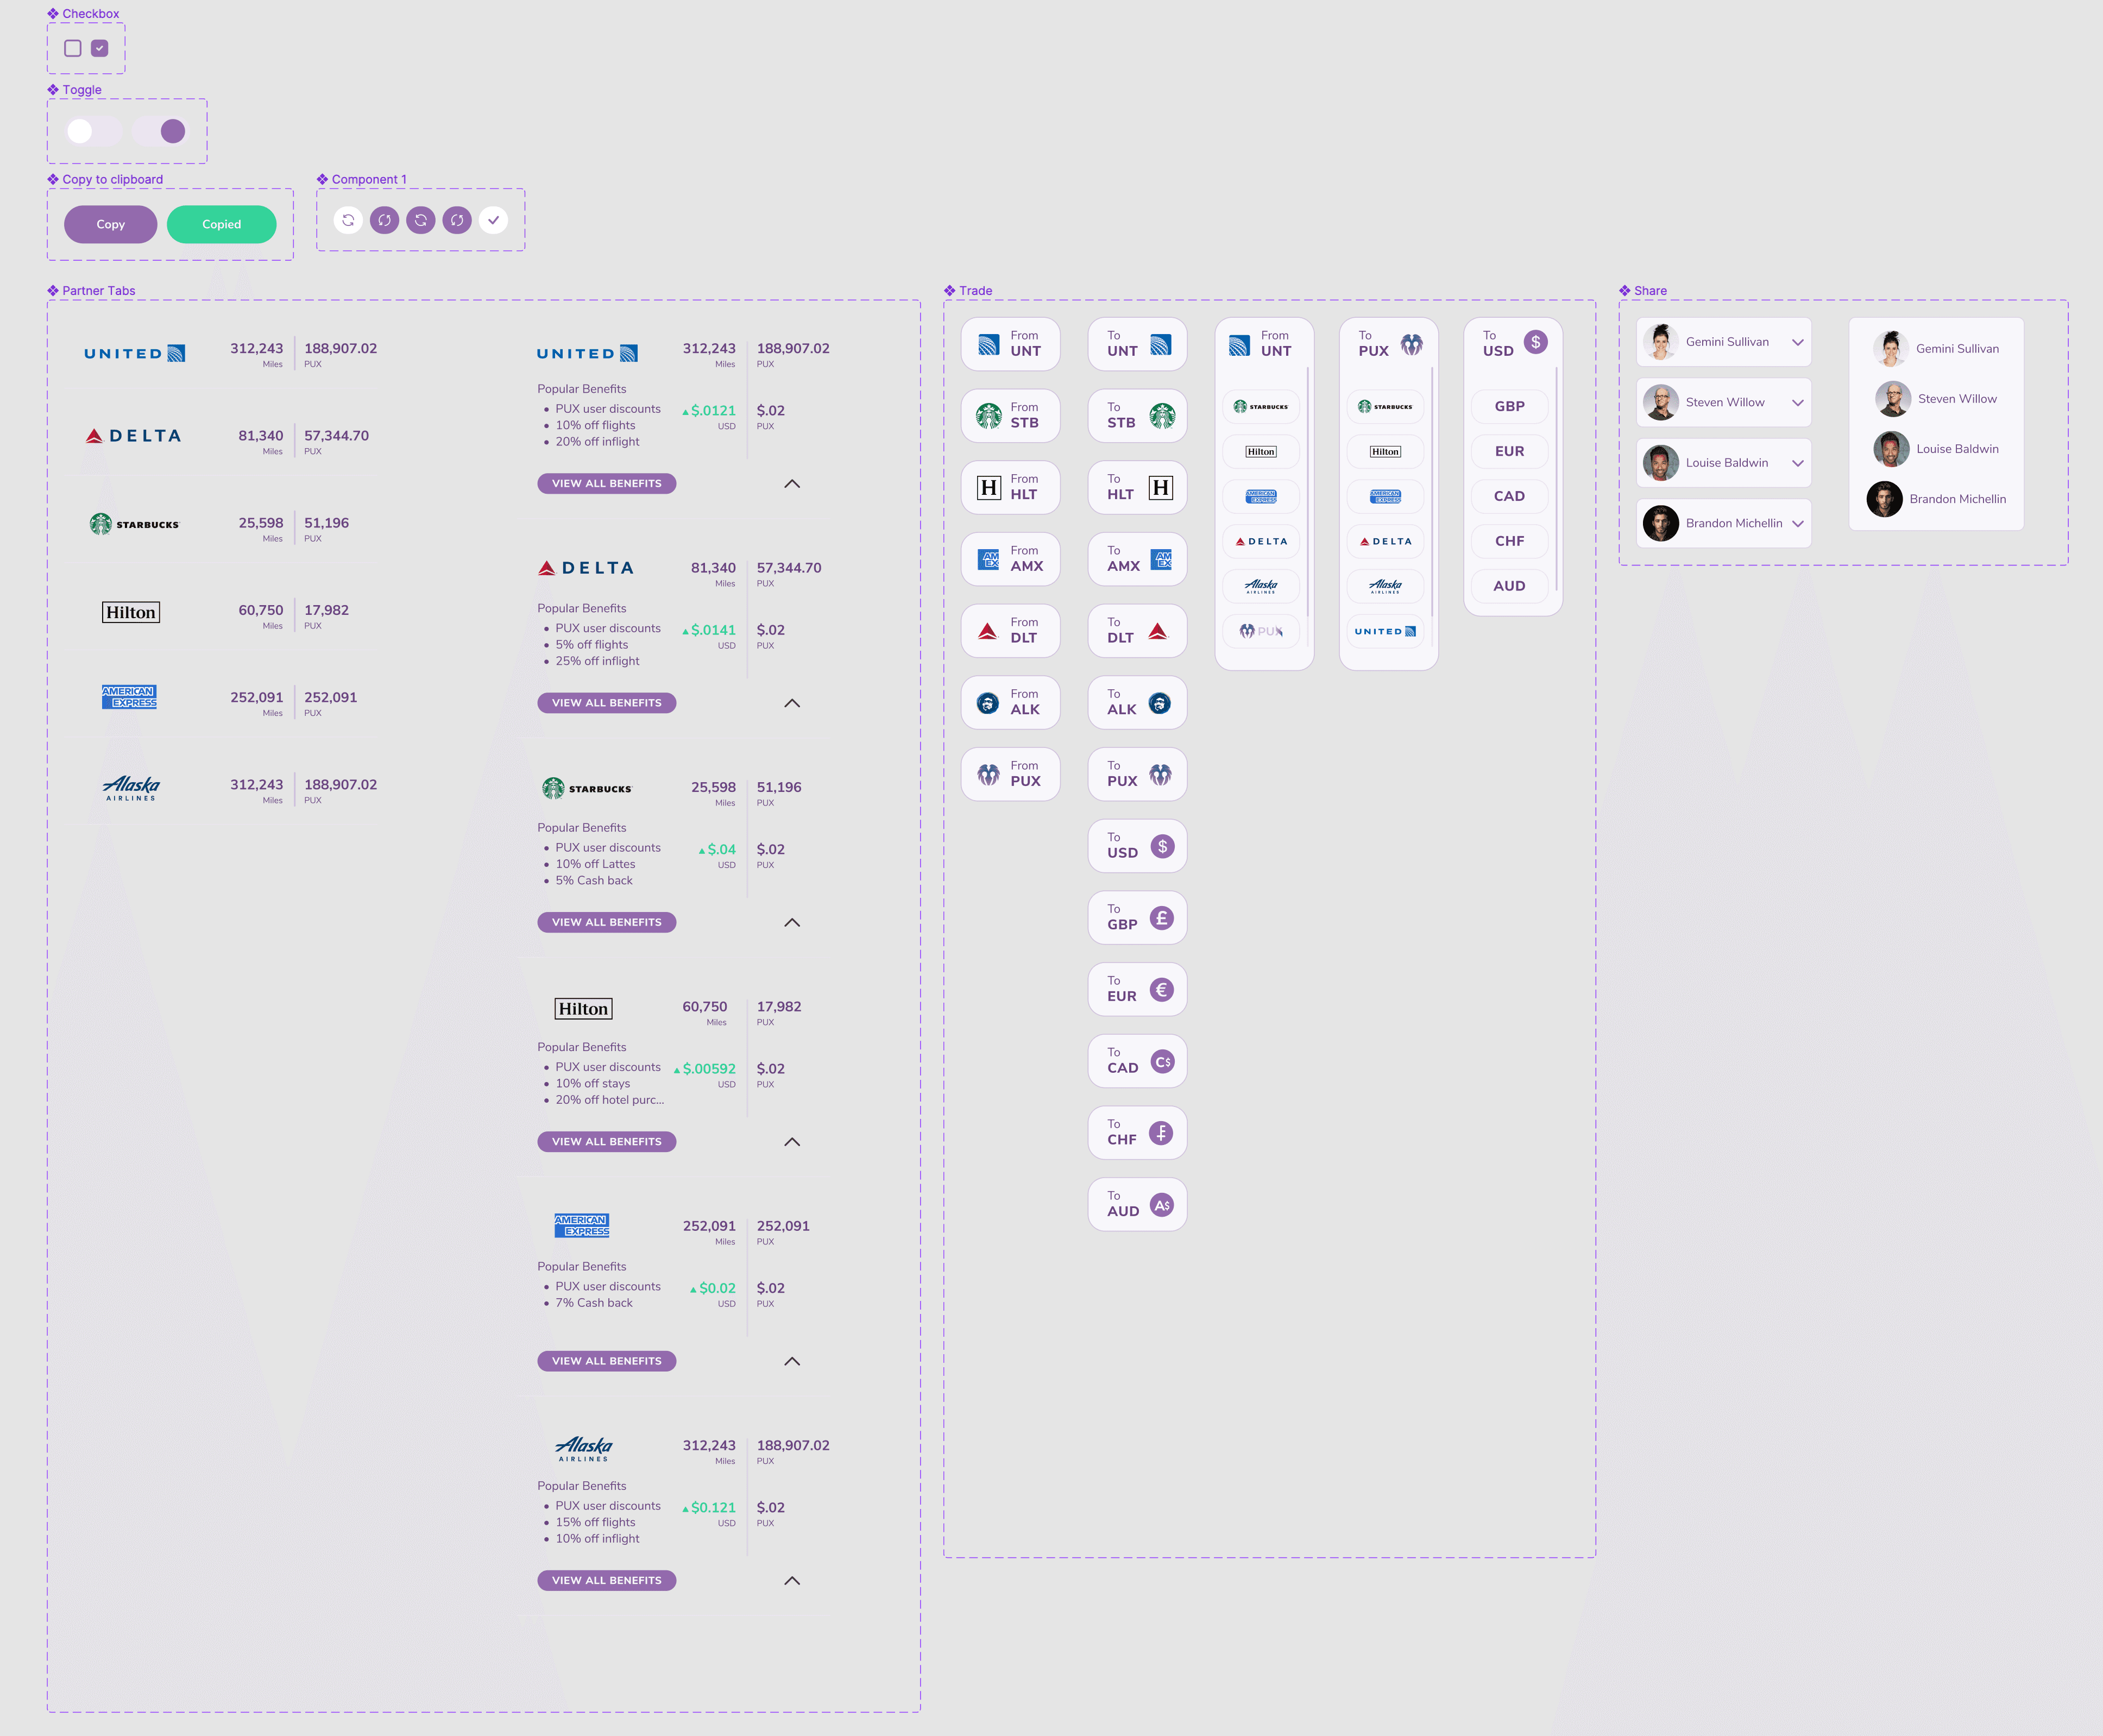Collapse the expanded Delta card with its chevron
Viewport: 2103px width, 1736px height.
point(792,703)
